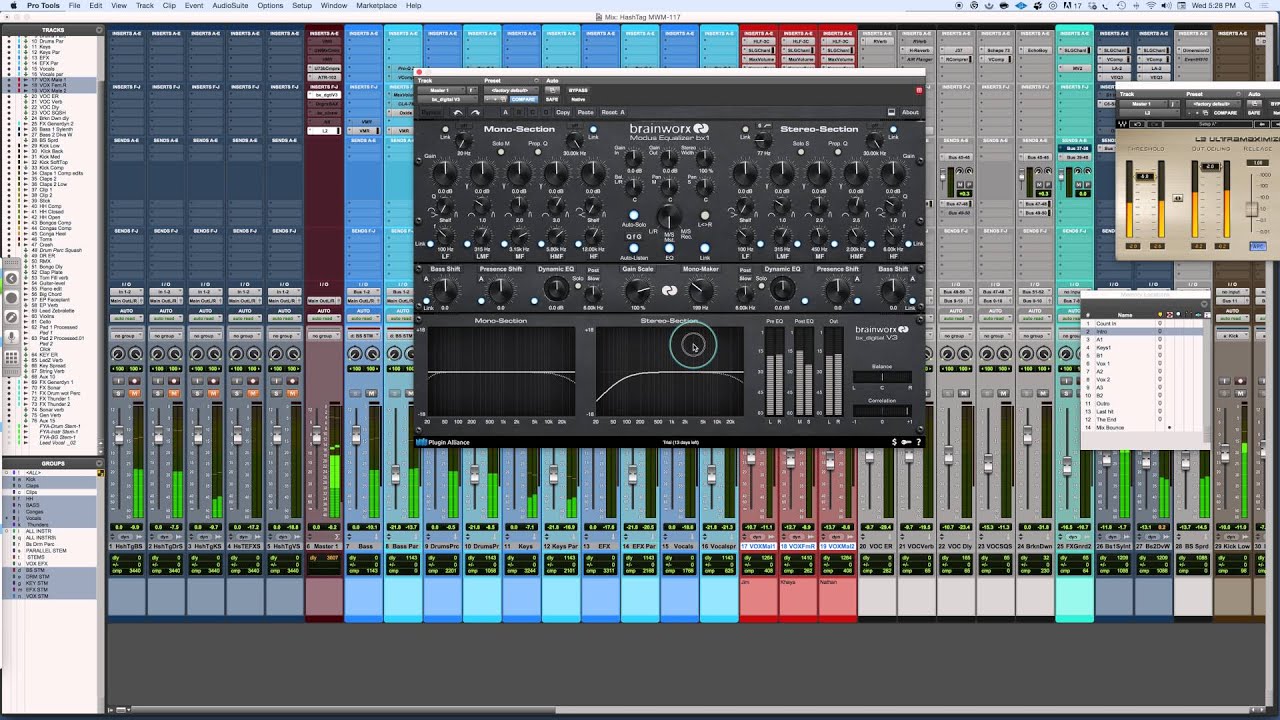Click the Plugin Alliance logo in plugin footer

point(443,442)
